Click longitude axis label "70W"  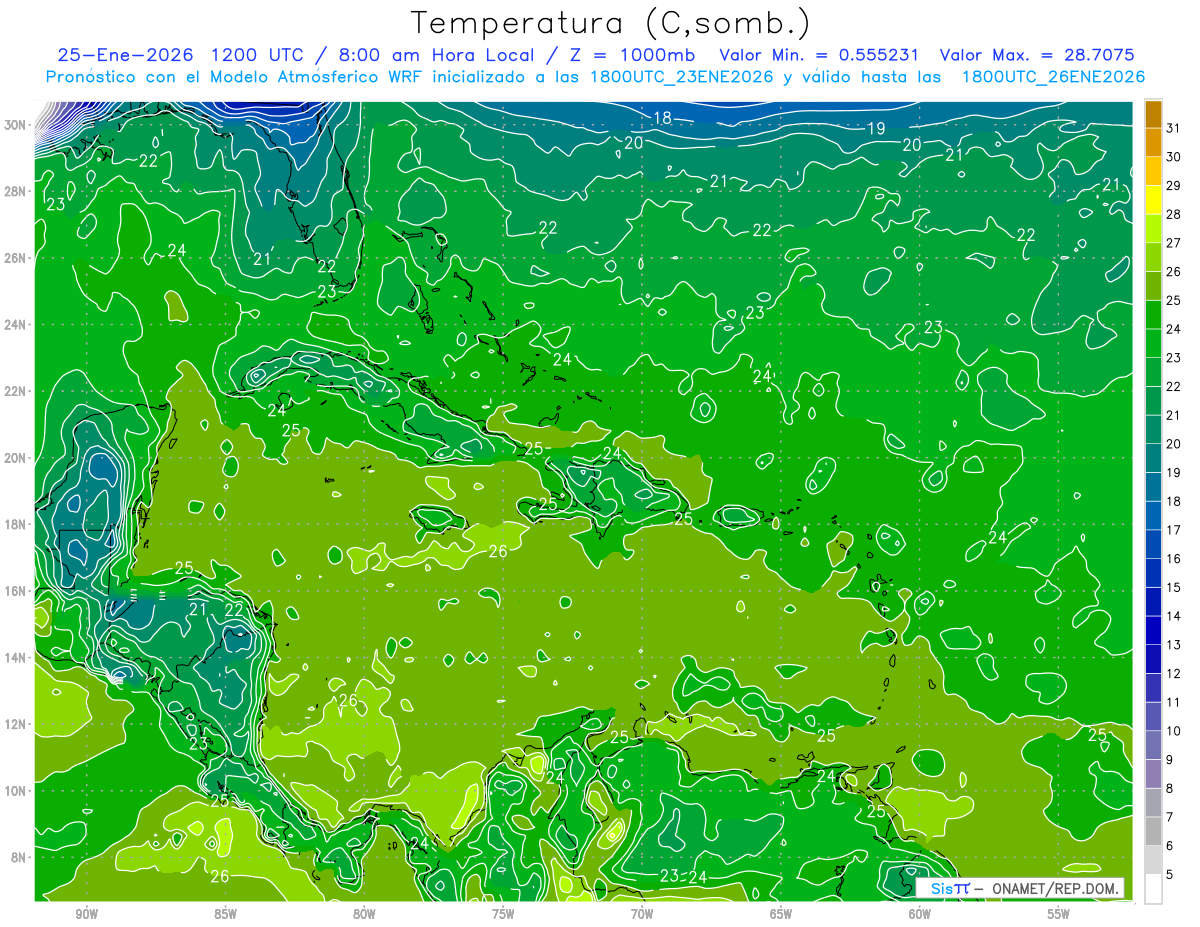[x=642, y=914]
